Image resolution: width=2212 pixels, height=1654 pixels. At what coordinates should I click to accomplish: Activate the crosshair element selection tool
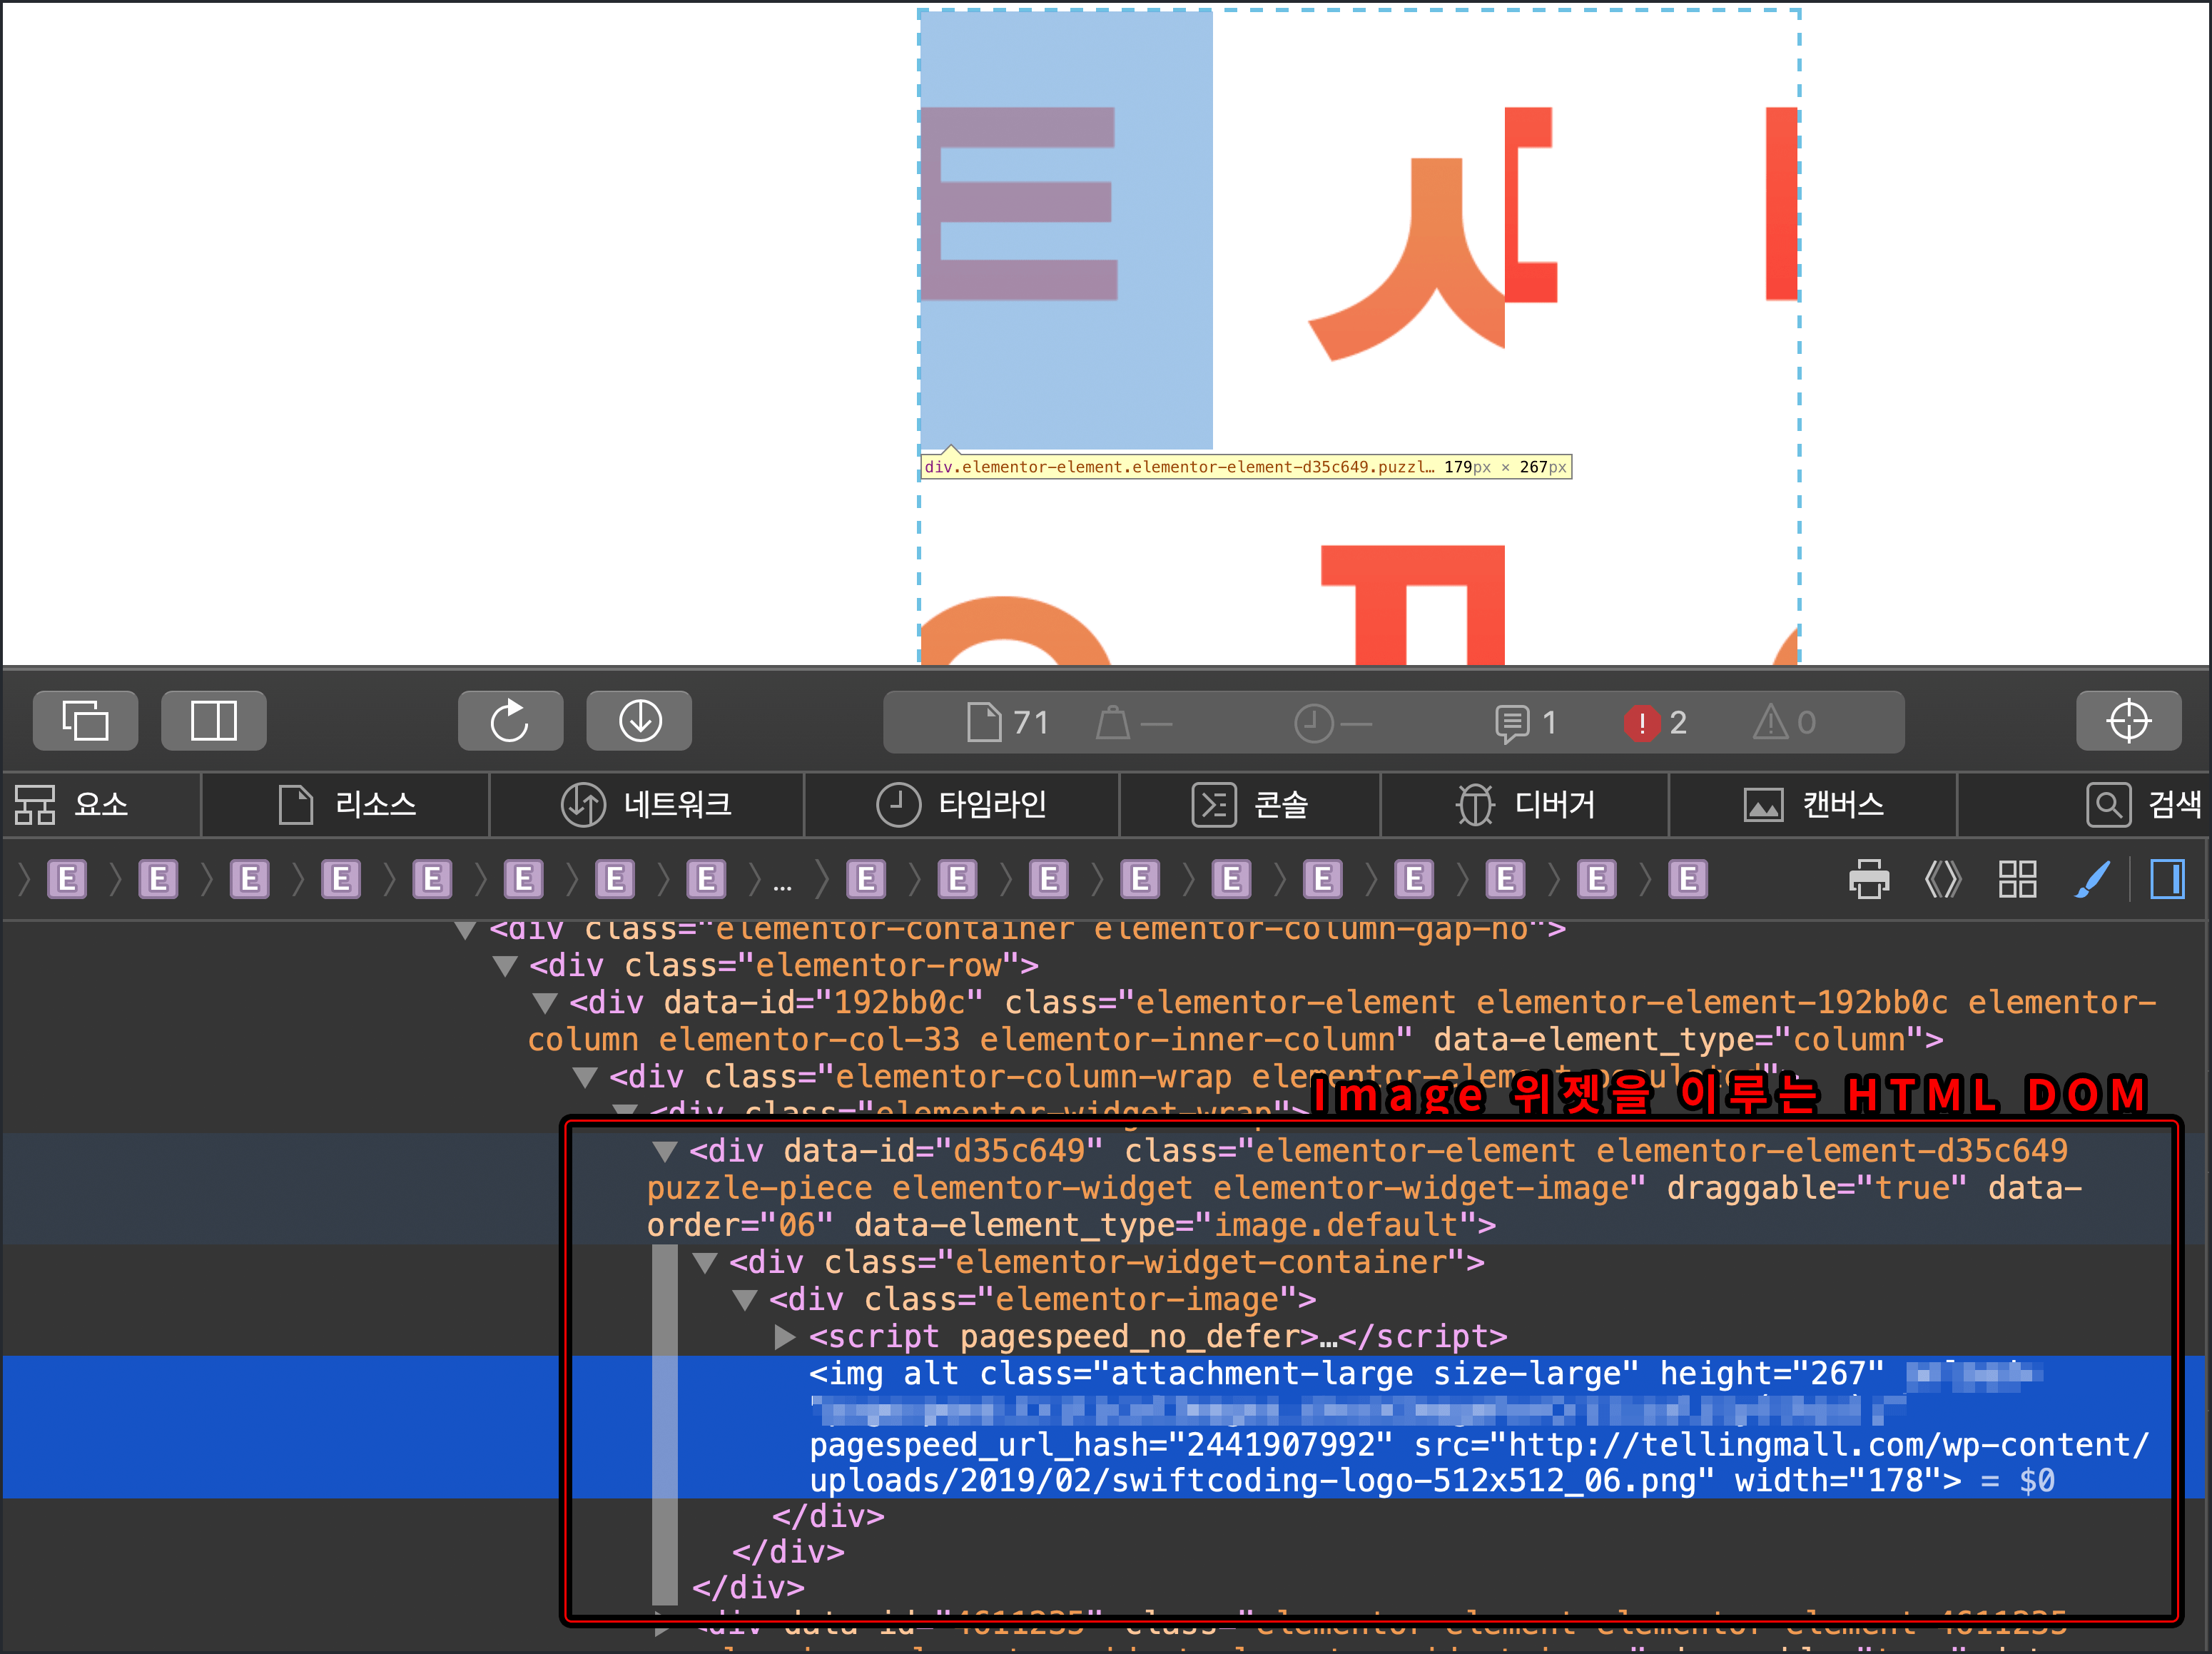(2128, 721)
